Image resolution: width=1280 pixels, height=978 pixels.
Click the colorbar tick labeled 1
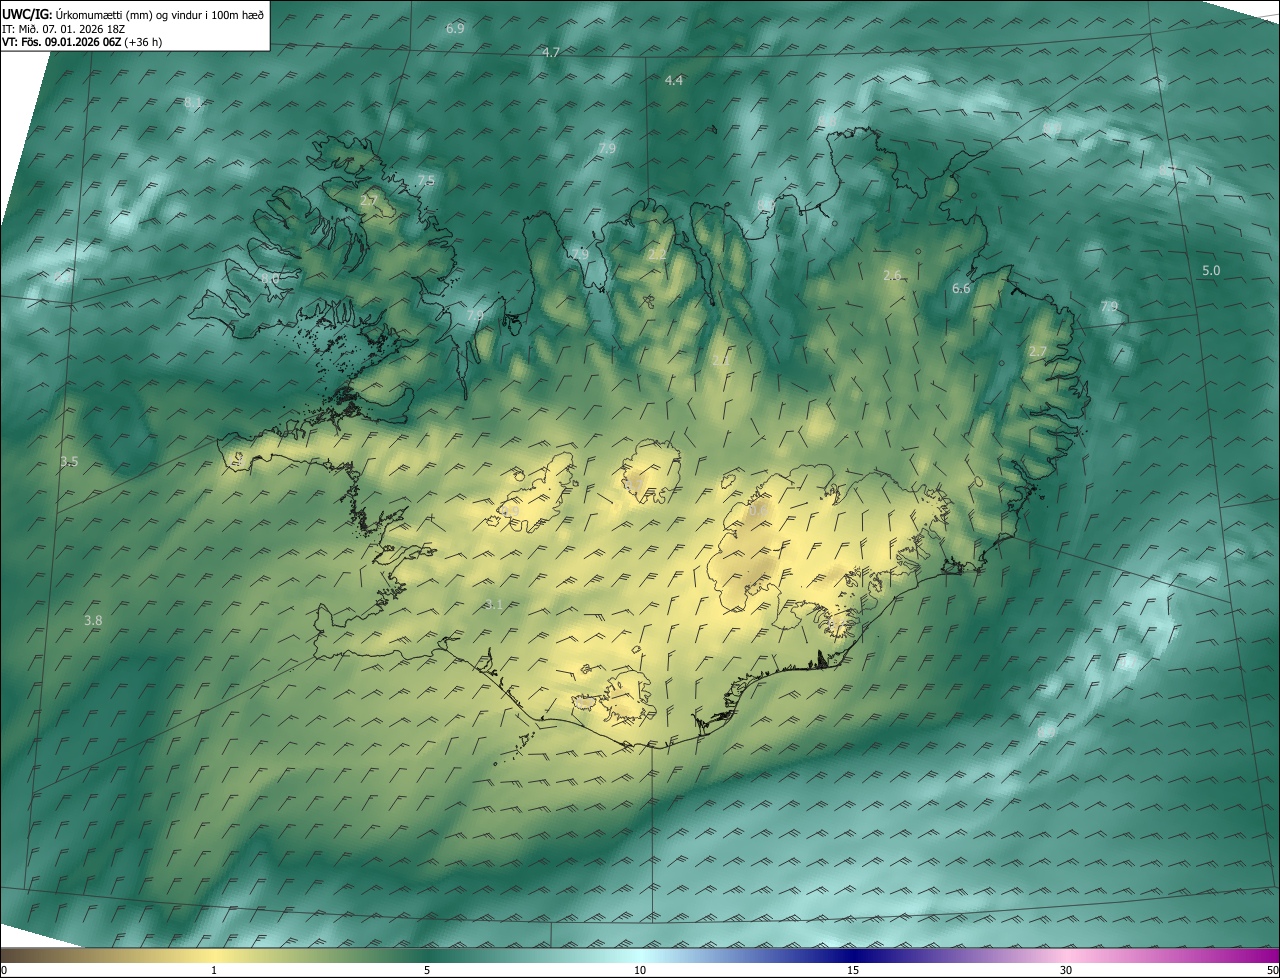[214, 970]
